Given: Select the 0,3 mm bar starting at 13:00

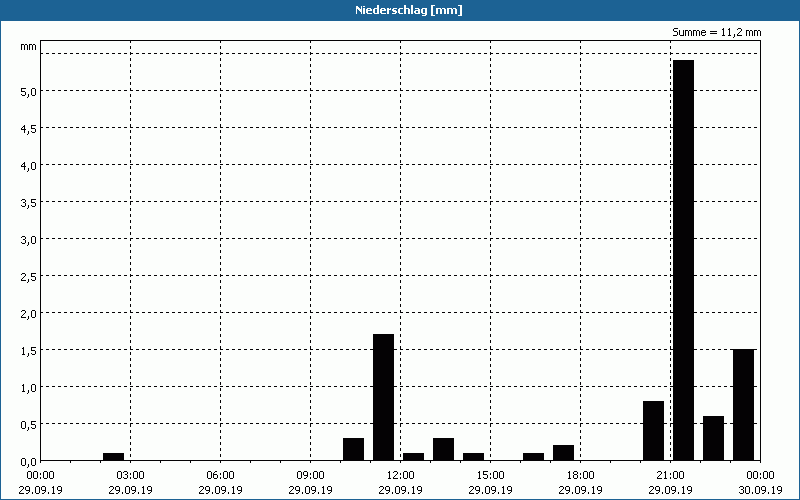Looking at the screenshot, I should pos(443,449).
